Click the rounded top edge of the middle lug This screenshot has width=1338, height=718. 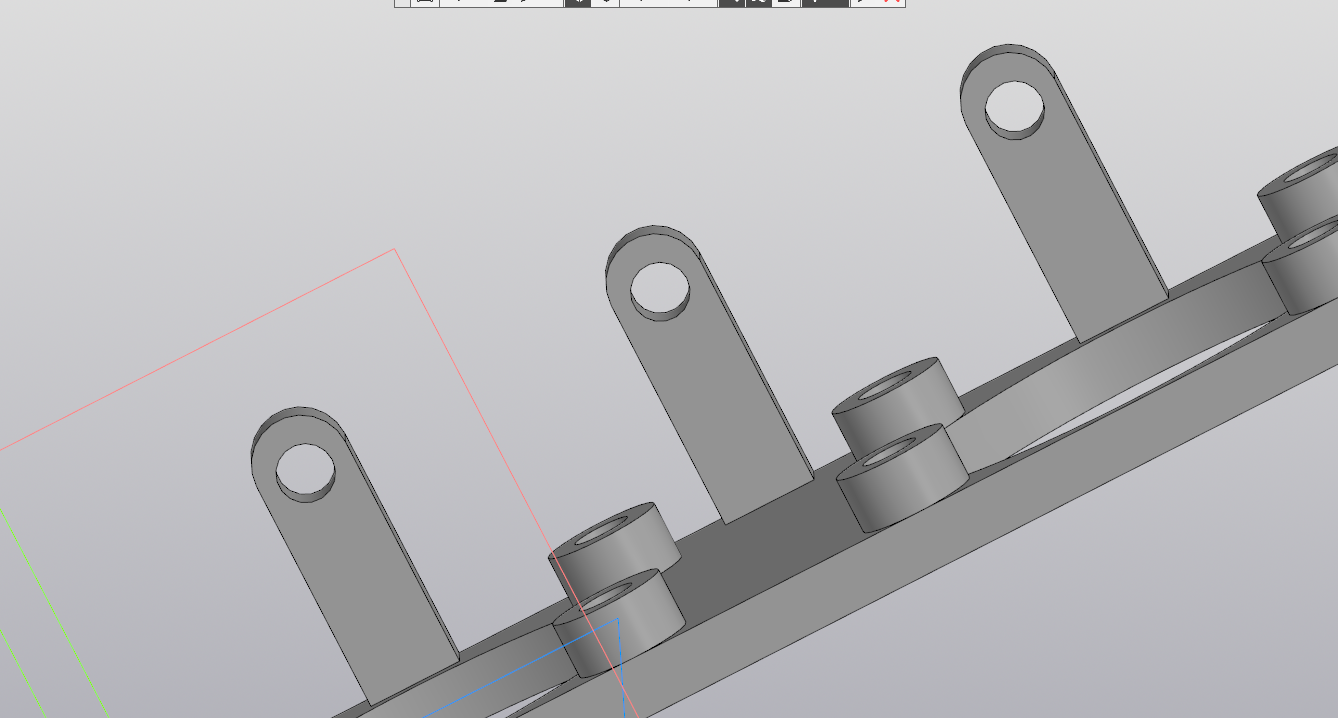coord(650,232)
